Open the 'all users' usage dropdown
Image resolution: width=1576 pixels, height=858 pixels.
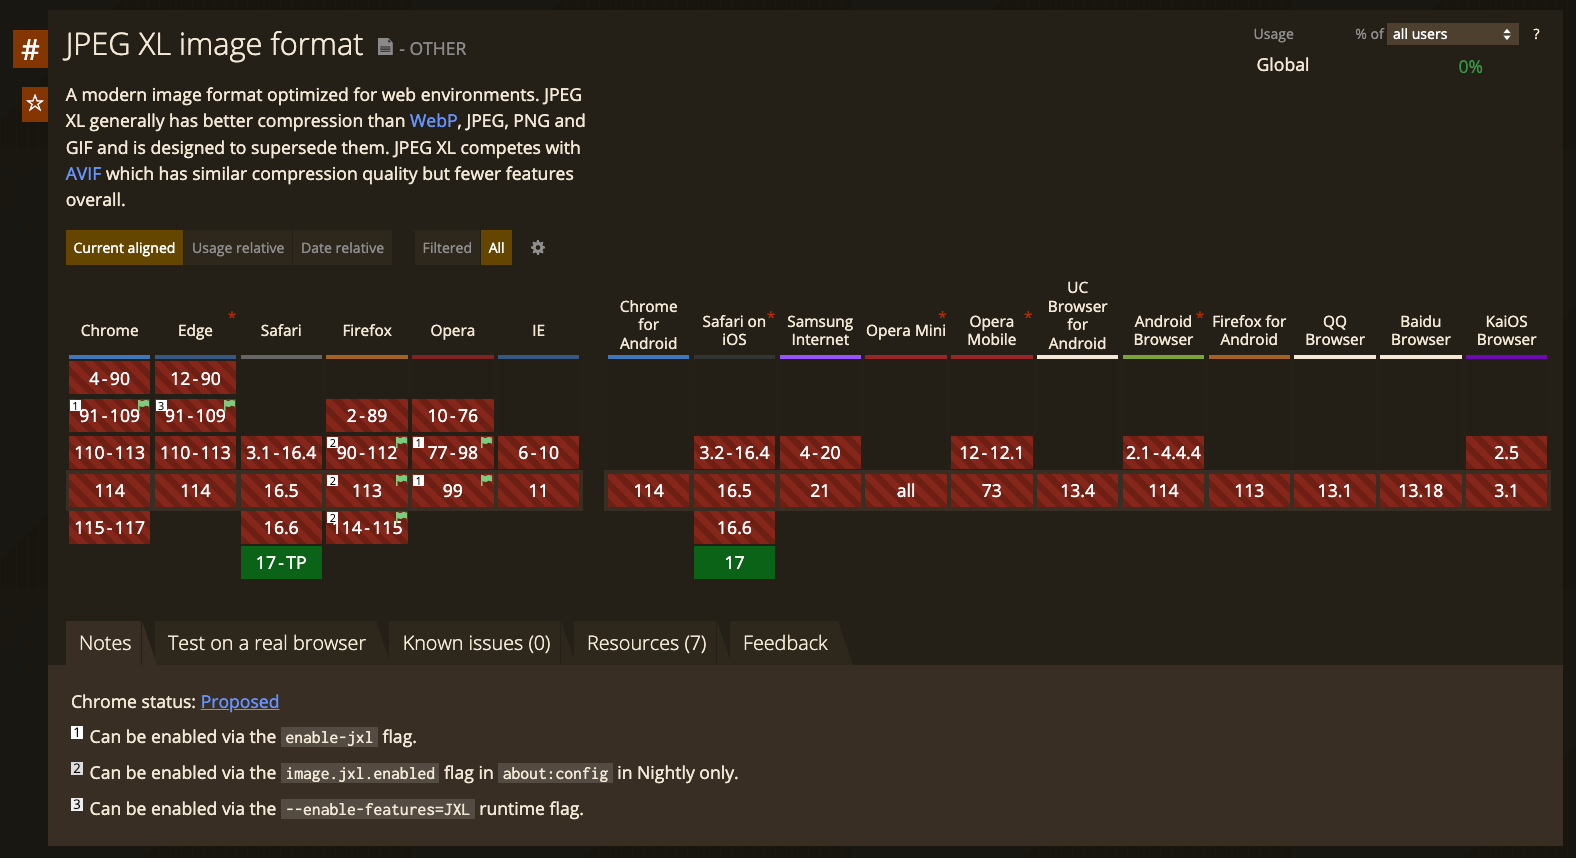1452,34
